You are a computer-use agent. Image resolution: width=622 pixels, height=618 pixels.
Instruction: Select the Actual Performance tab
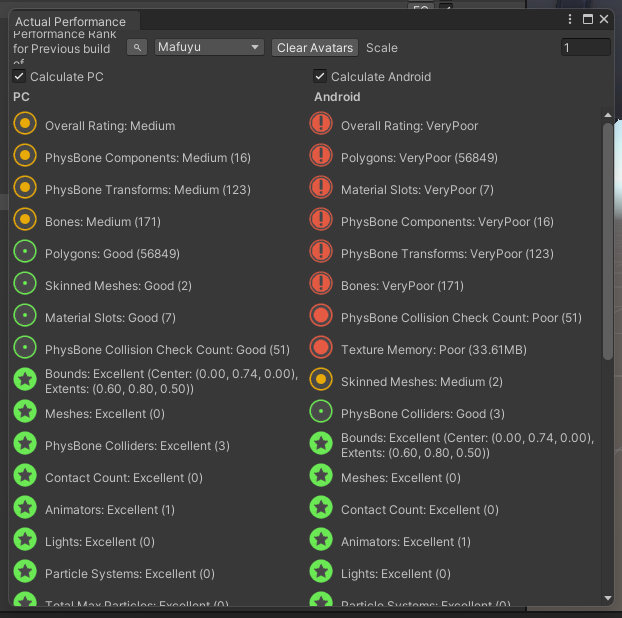(71, 21)
